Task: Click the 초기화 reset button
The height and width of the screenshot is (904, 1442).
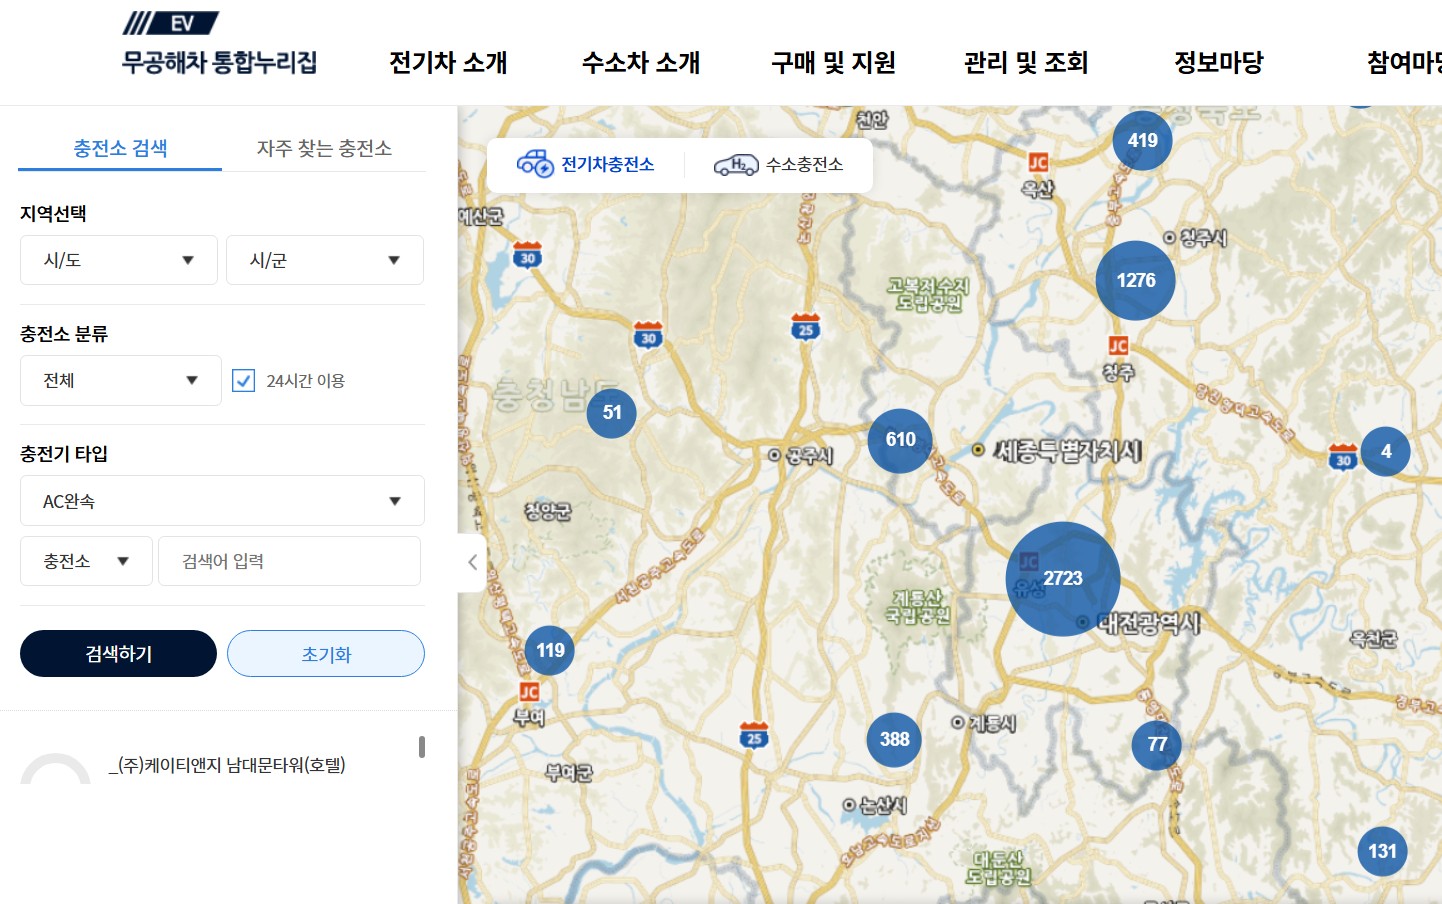Action: [x=325, y=653]
